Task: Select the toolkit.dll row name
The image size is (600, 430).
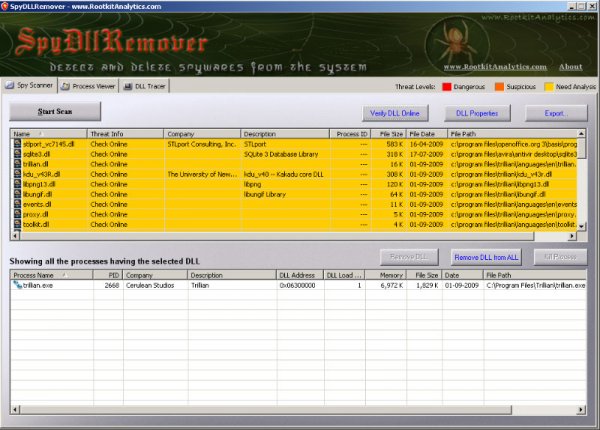Action: click(36, 224)
